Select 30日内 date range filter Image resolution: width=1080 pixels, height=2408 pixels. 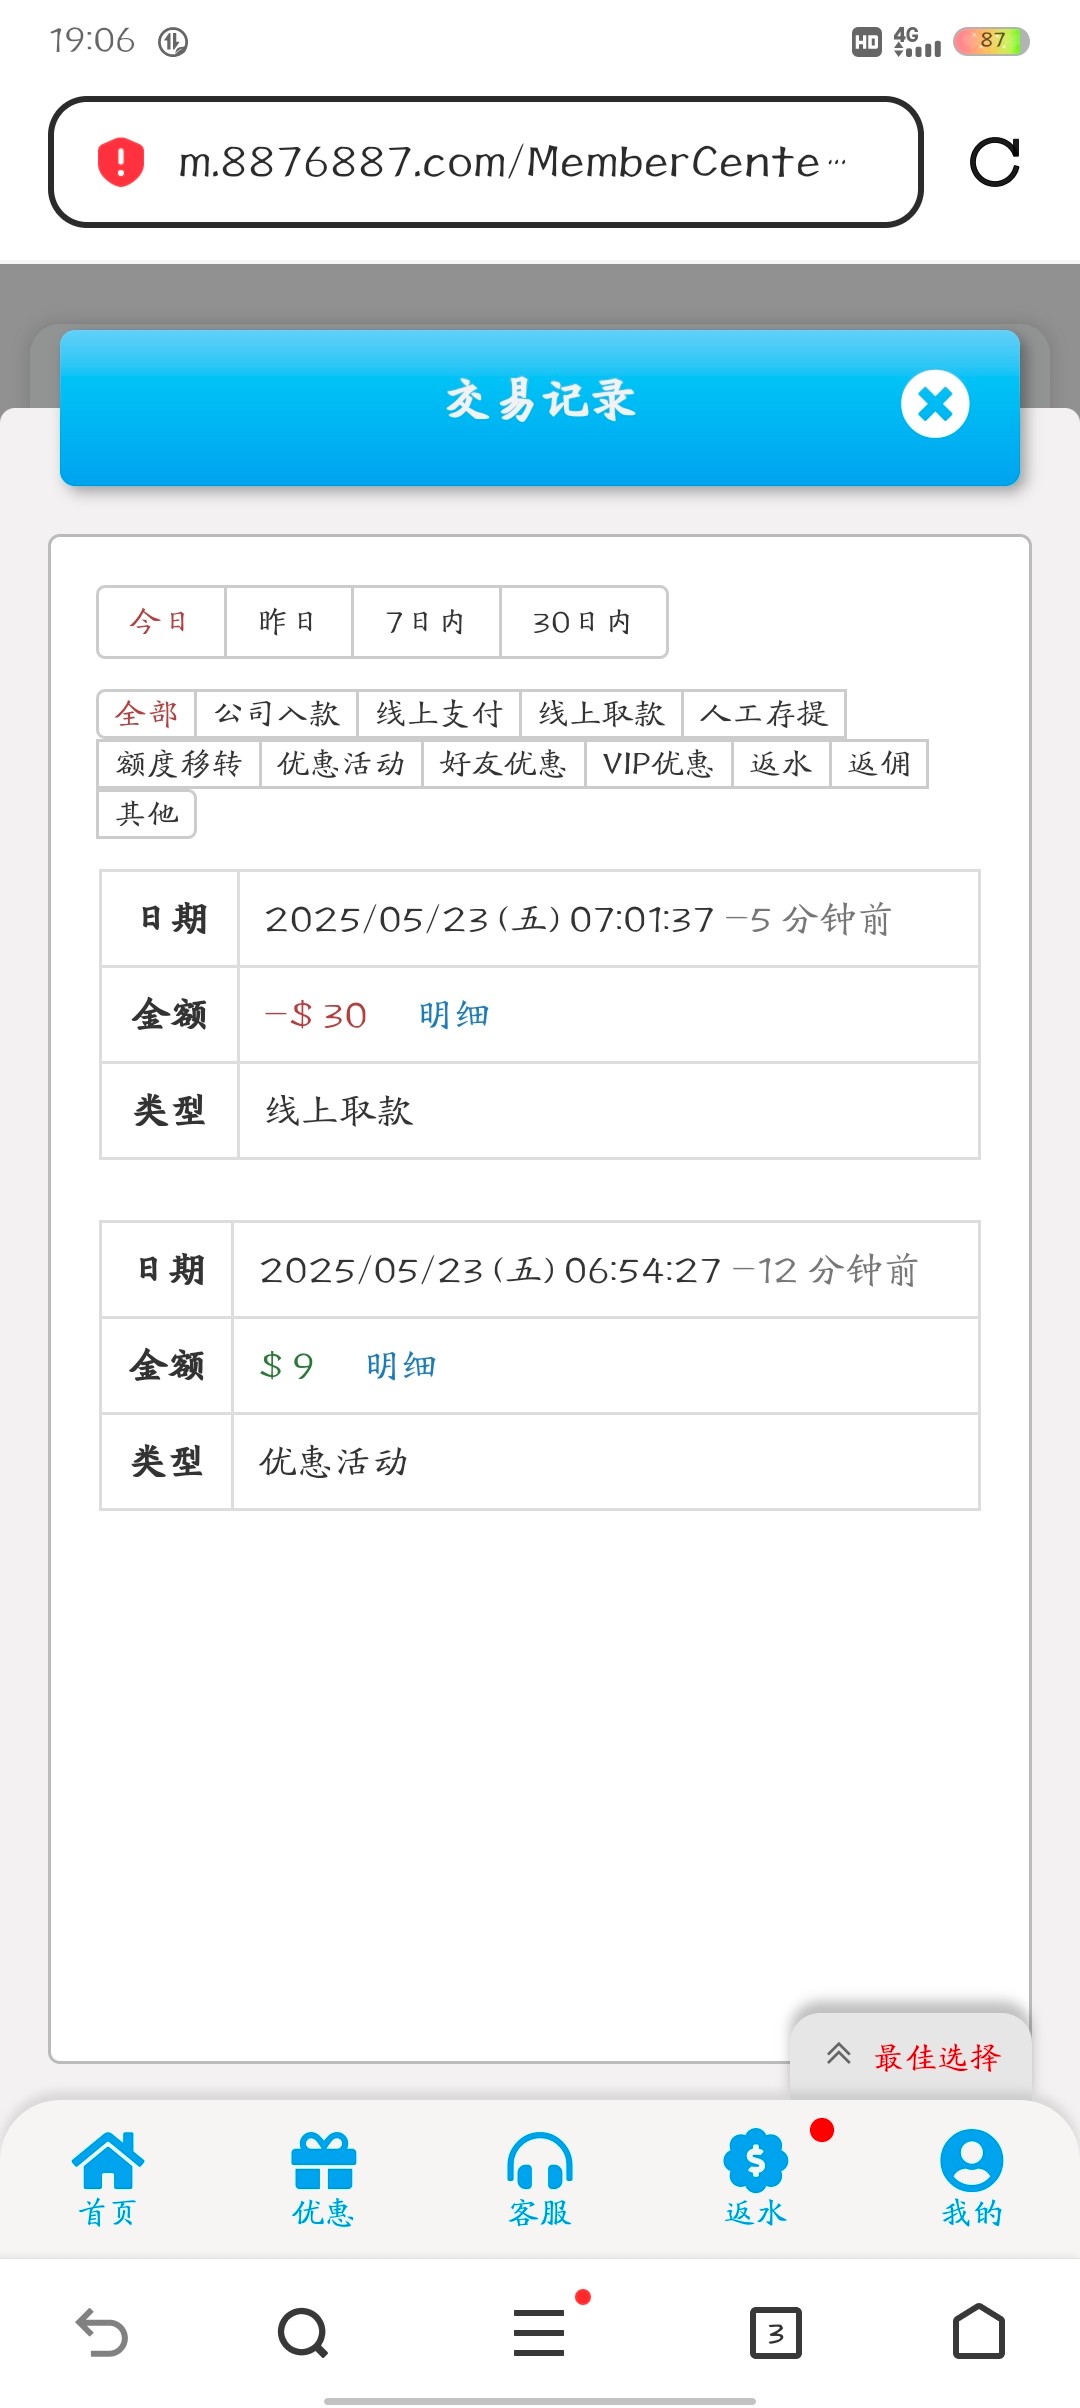(583, 622)
